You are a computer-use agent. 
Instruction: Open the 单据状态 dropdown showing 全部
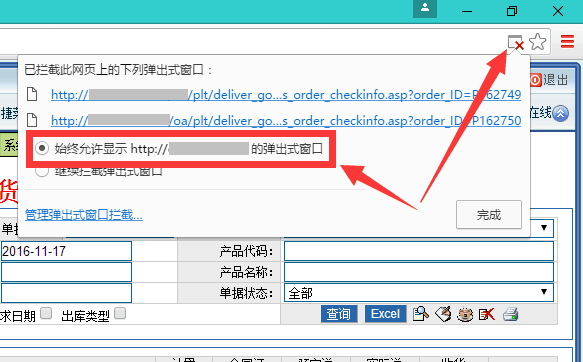point(419,293)
